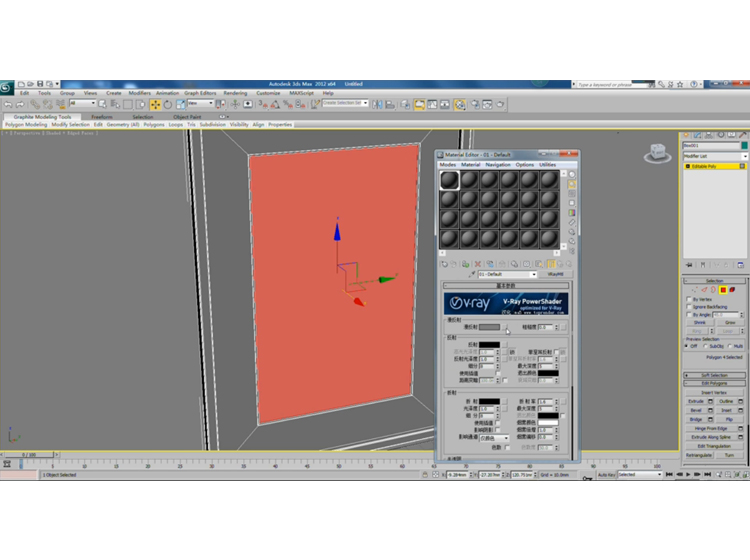Click the red X reset material icon
The height and width of the screenshot is (560, 750).
coord(478,264)
